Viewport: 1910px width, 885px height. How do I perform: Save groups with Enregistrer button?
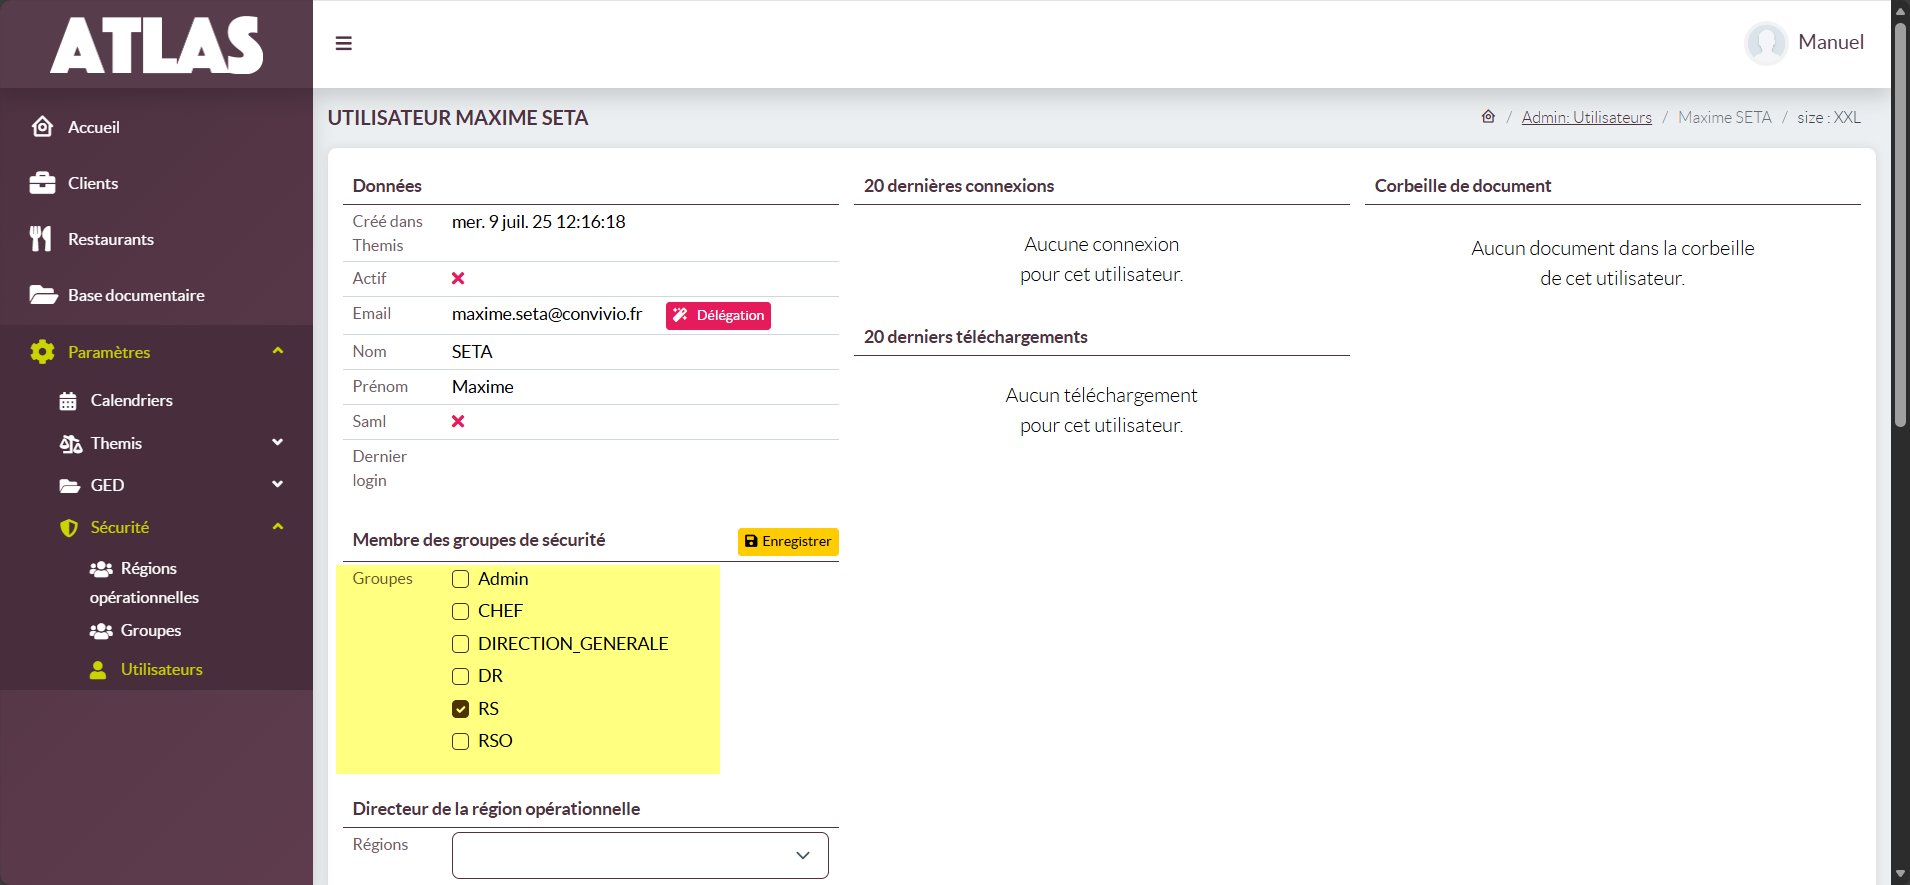(x=788, y=541)
